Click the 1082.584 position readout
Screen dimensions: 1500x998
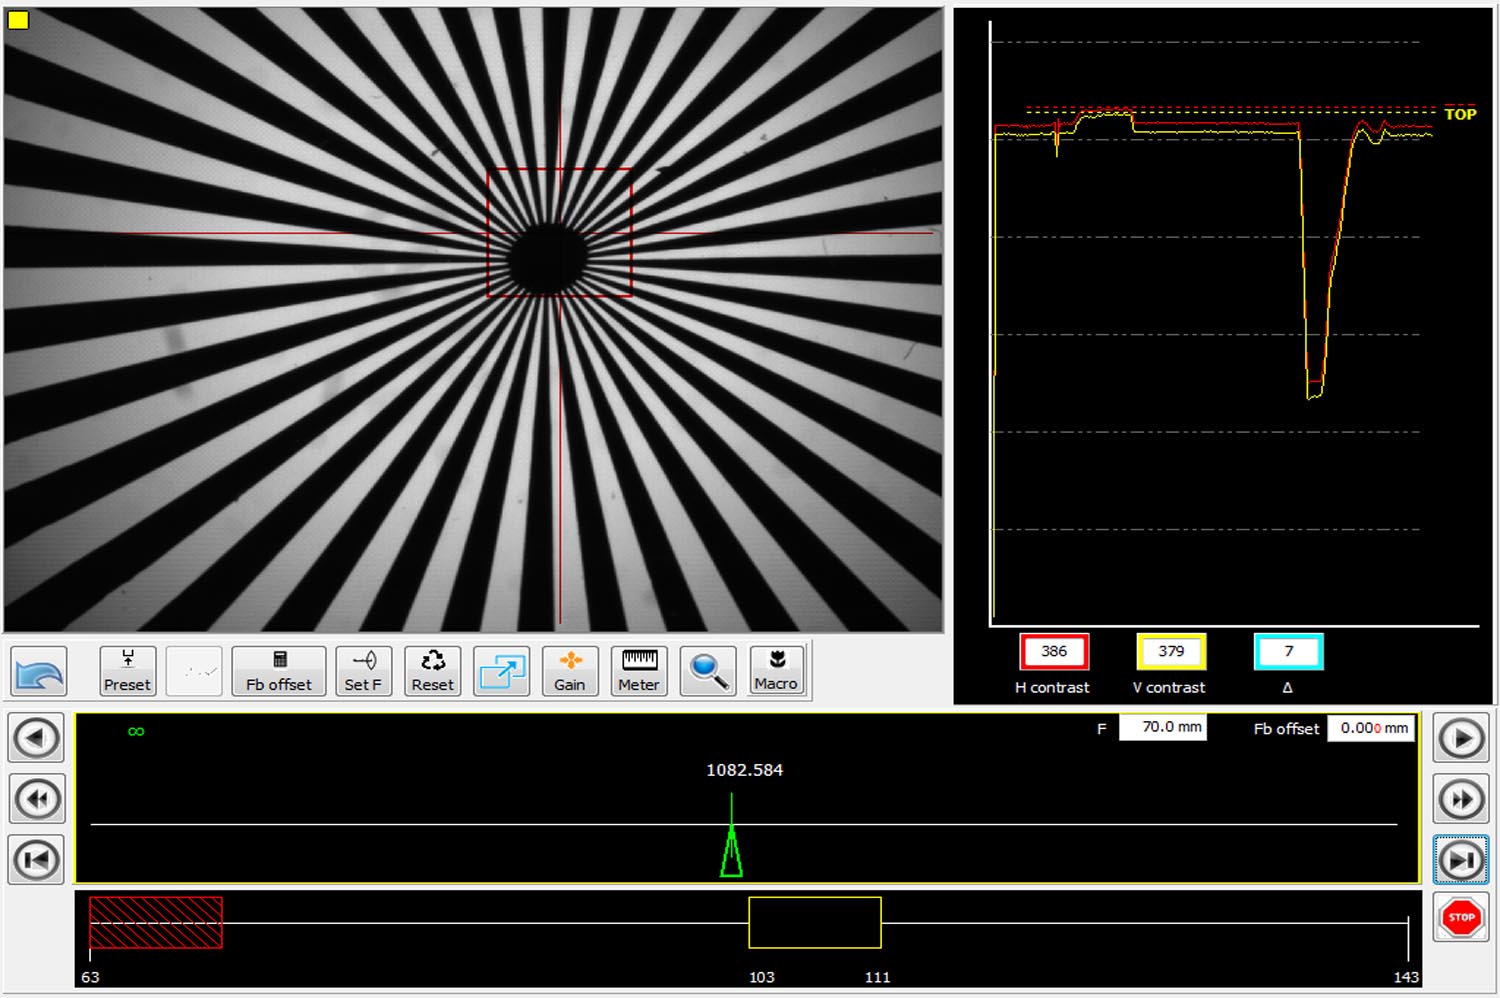coord(745,770)
